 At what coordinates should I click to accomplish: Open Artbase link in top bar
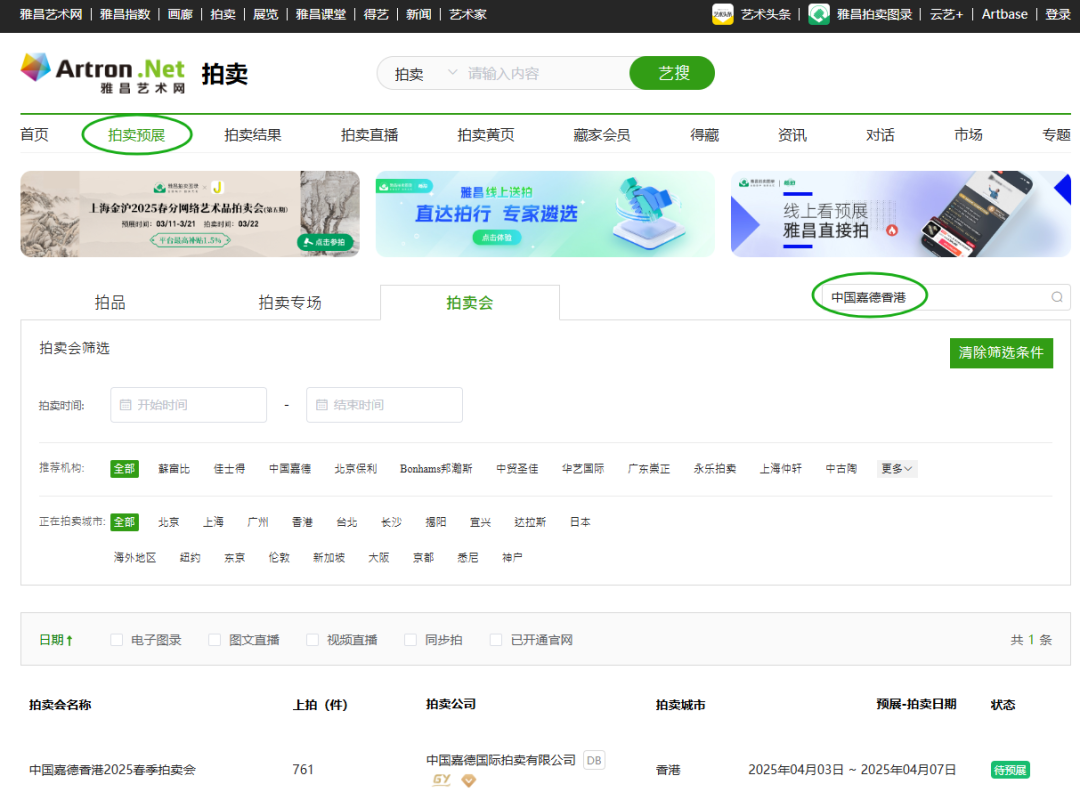click(1004, 14)
